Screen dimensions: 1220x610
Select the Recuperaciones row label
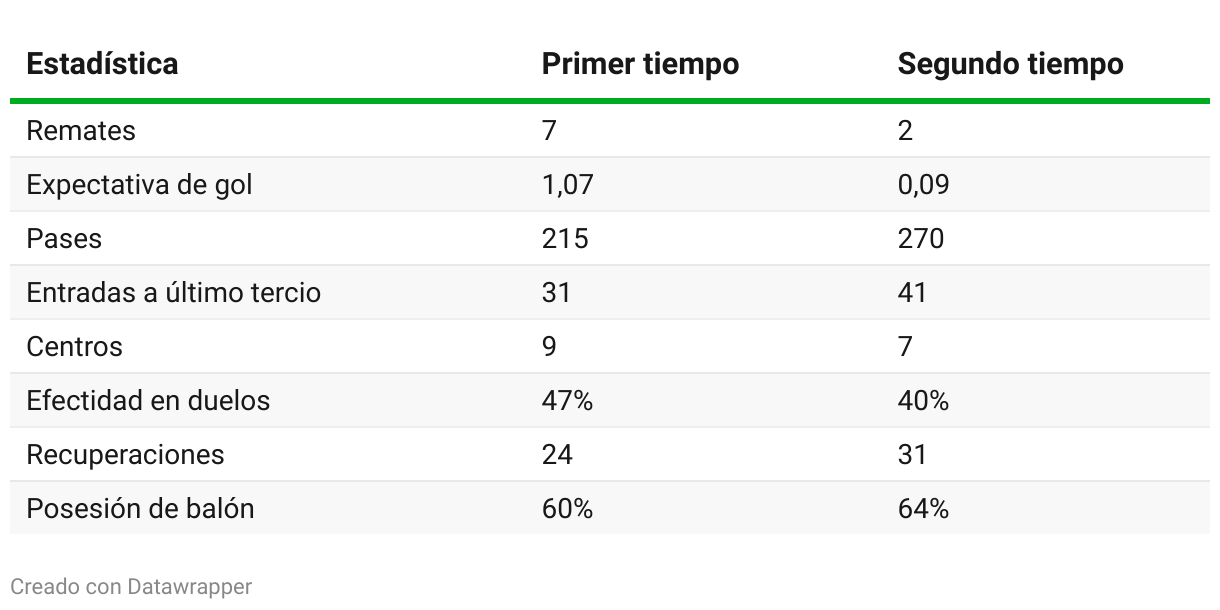click(x=125, y=455)
